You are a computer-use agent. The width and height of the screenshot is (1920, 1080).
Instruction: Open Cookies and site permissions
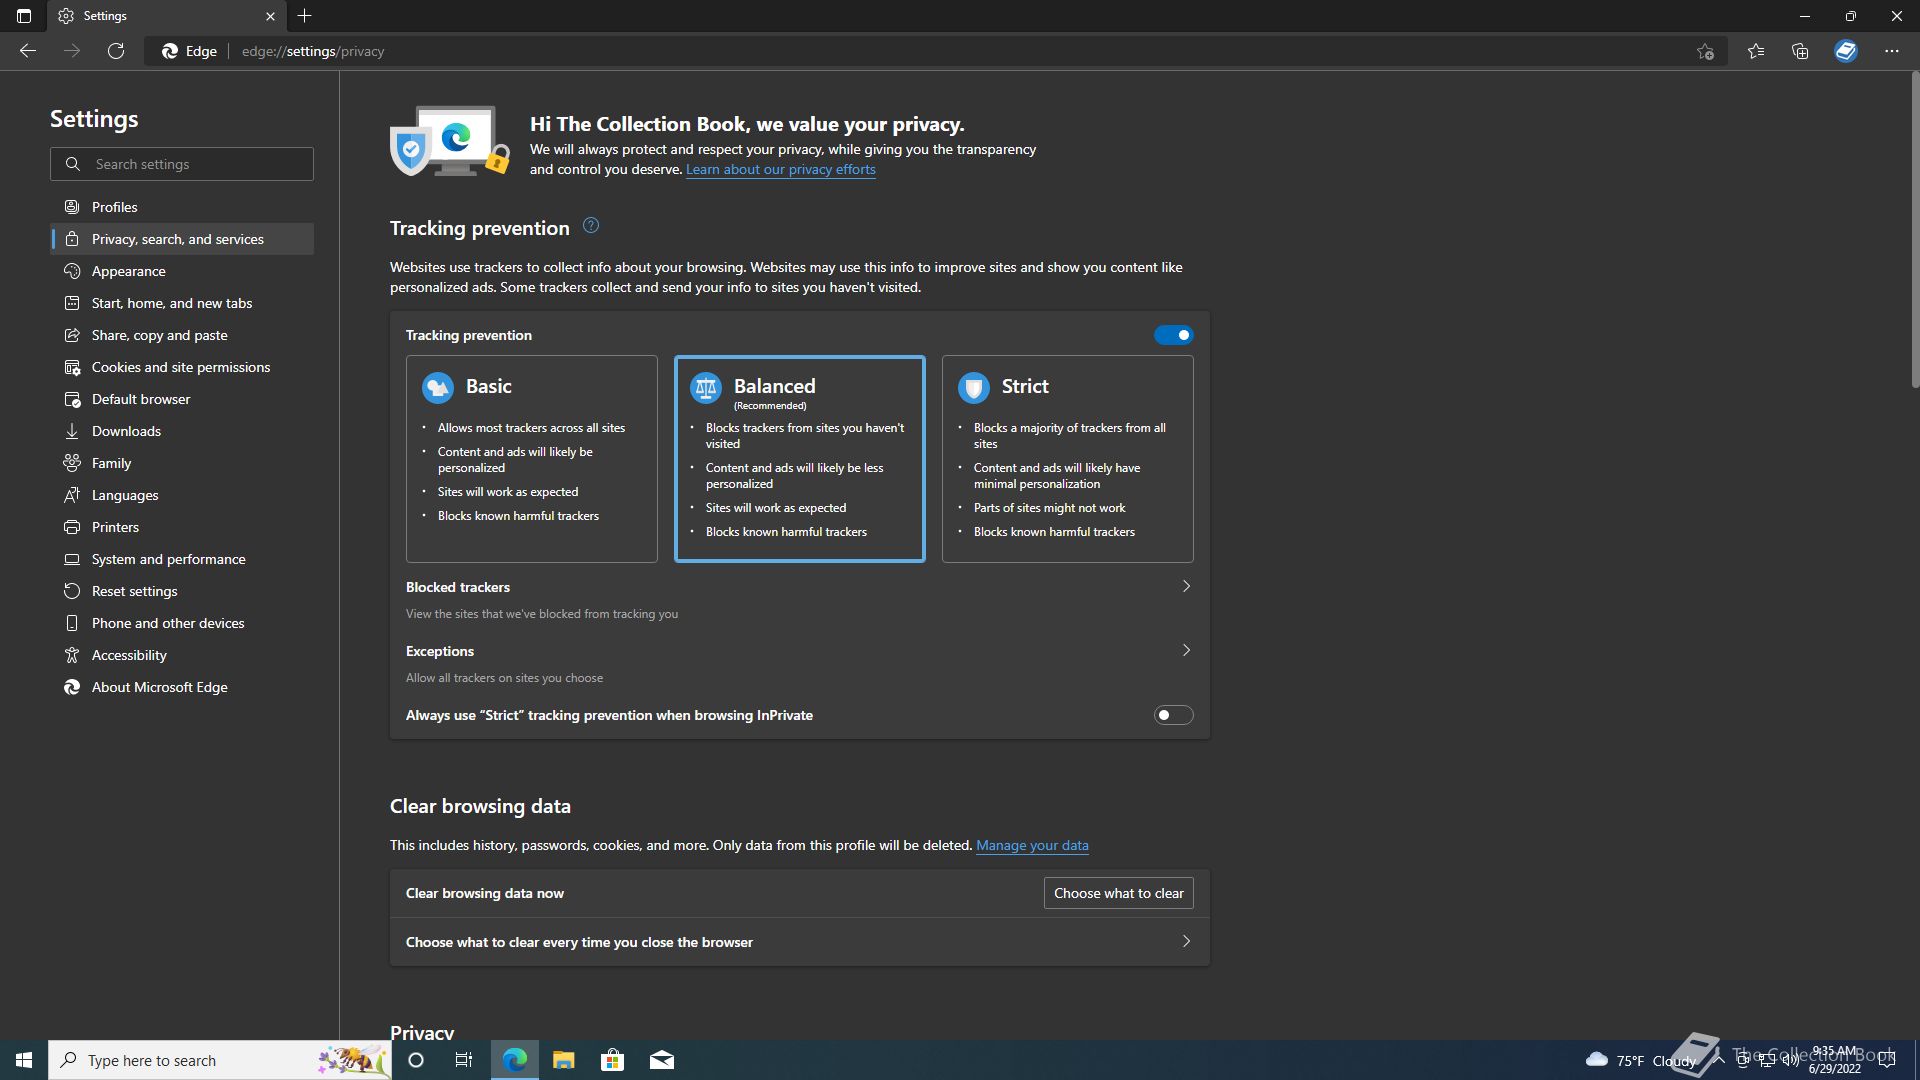(182, 367)
